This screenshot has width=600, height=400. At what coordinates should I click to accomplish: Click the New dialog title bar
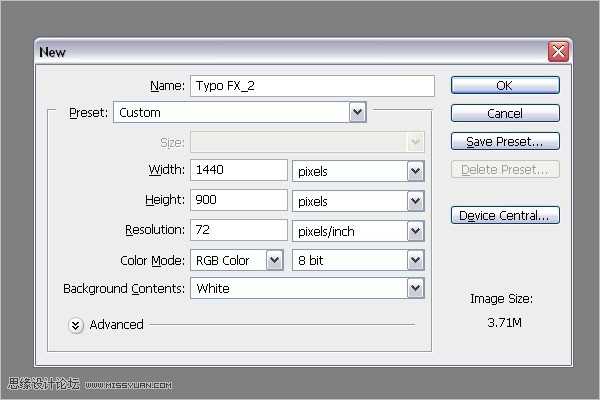280,51
